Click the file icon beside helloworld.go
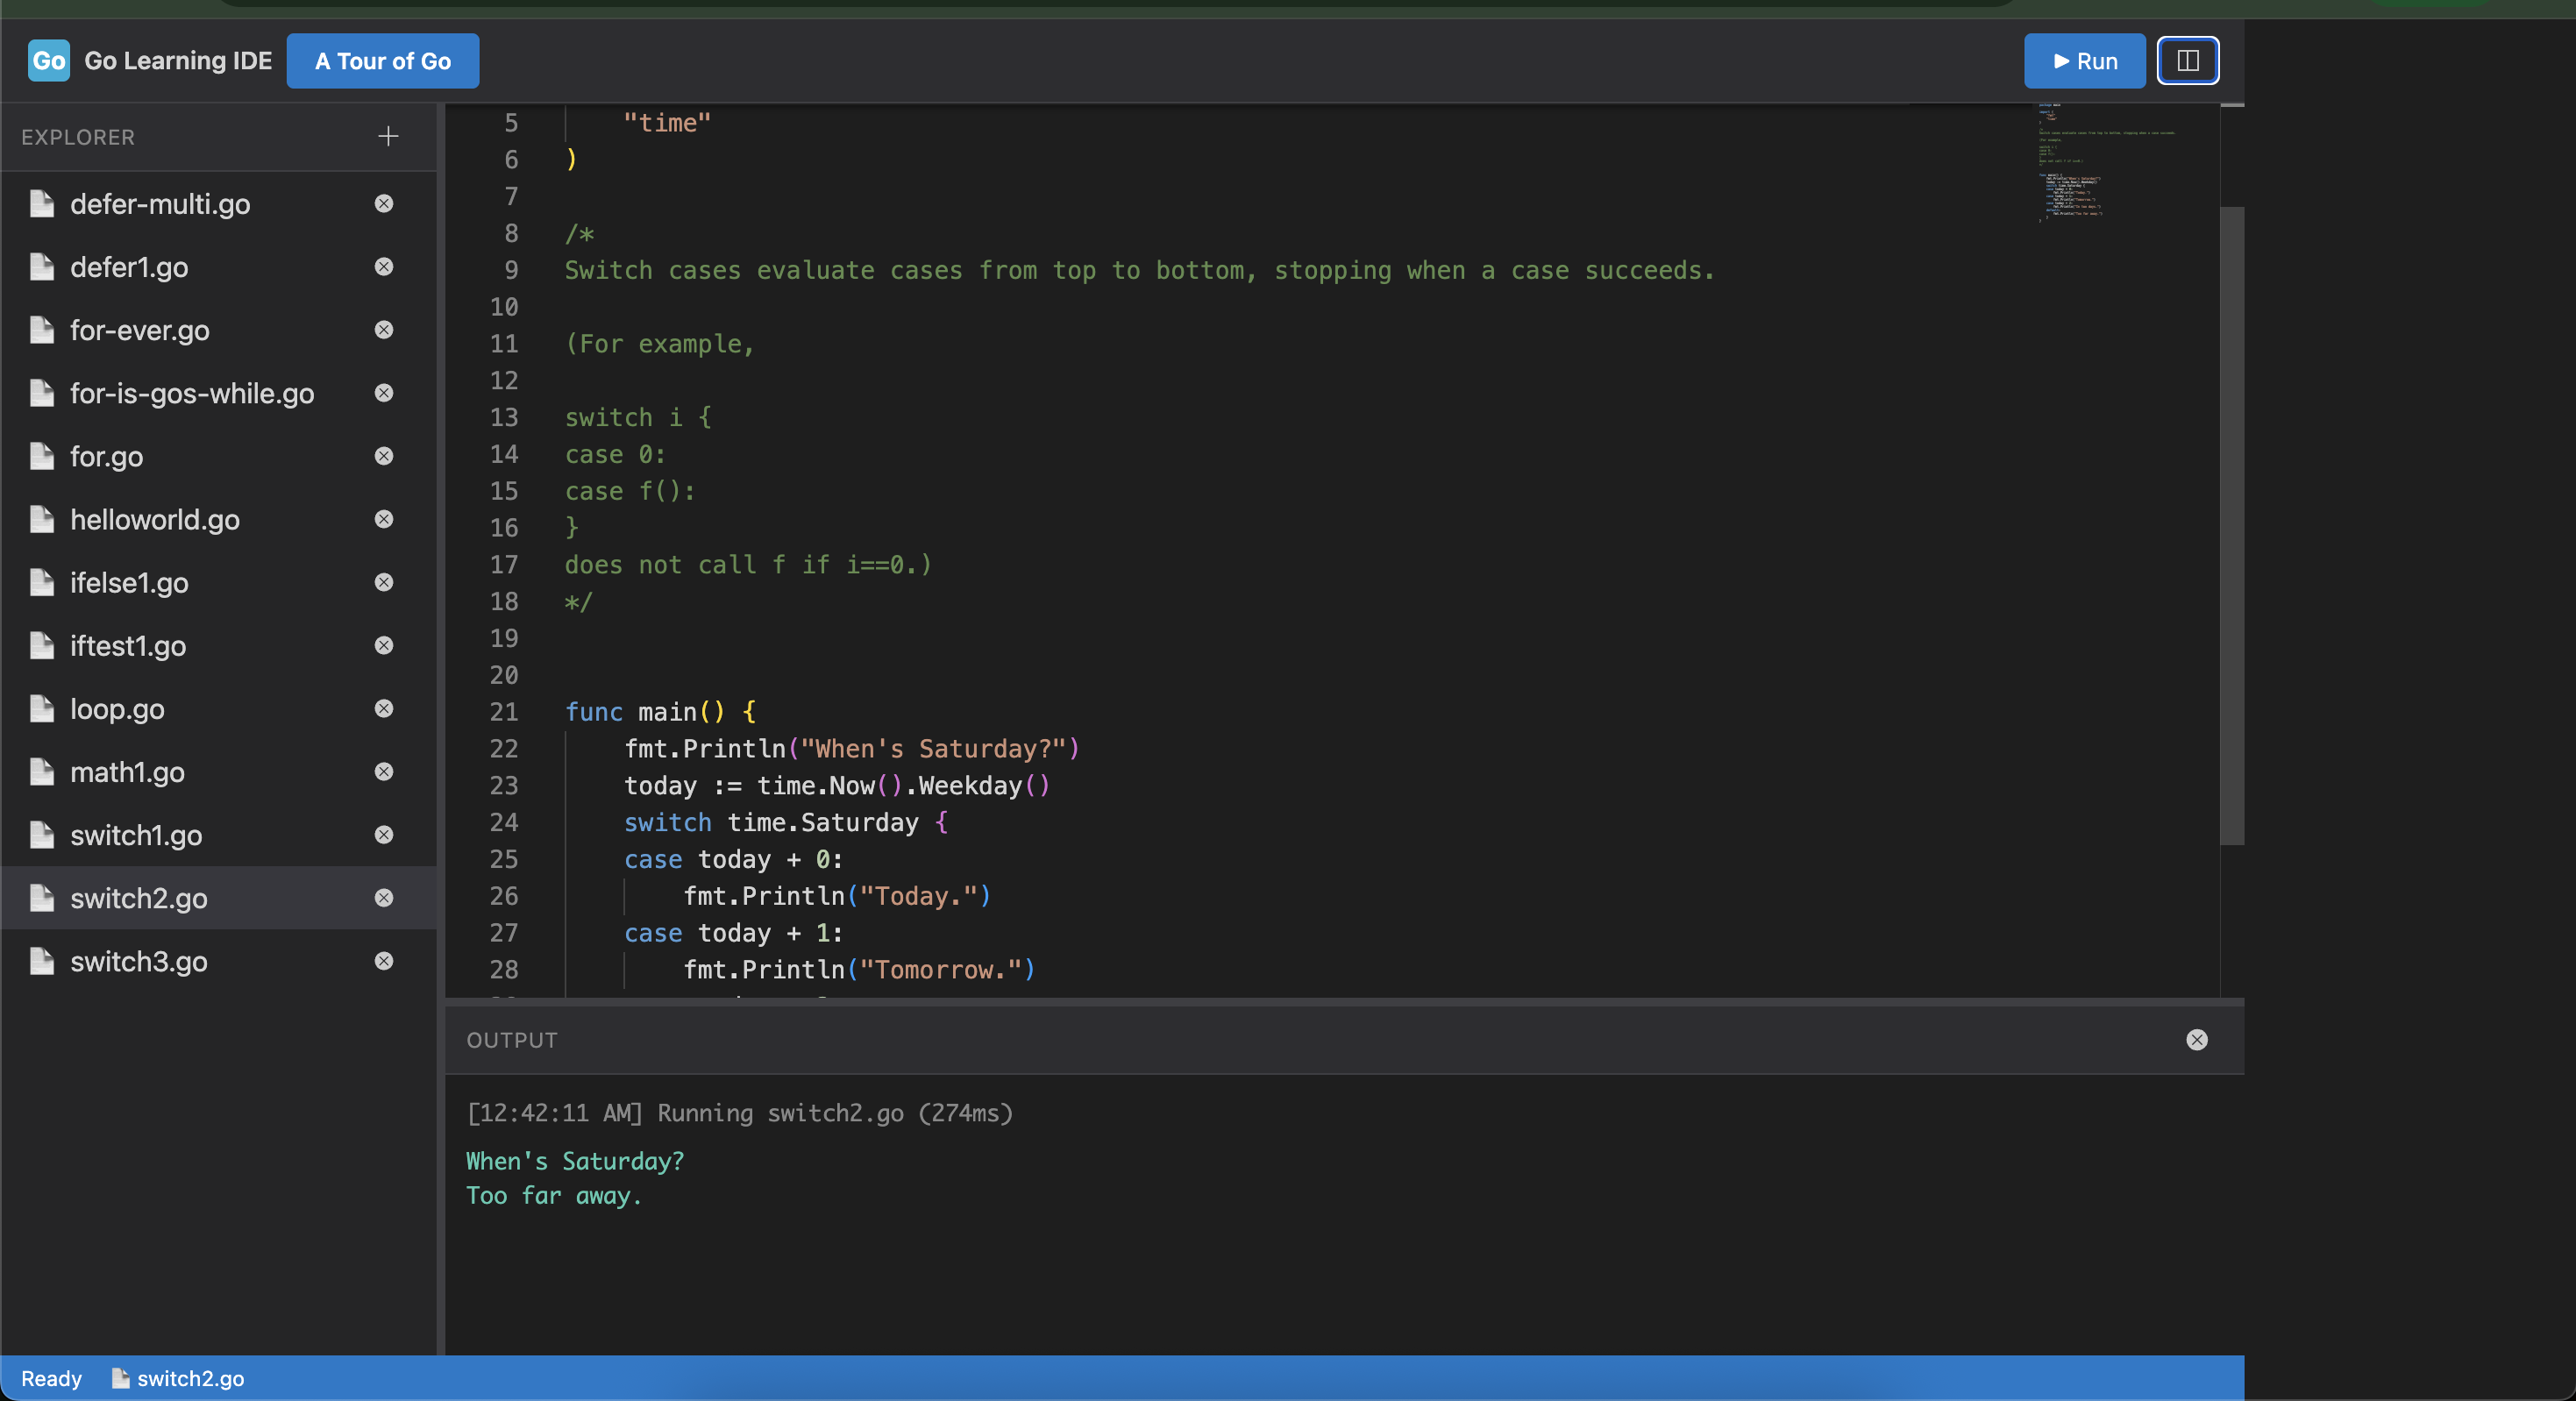The width and height of the screenshot is (2576, 1401). 41,519
